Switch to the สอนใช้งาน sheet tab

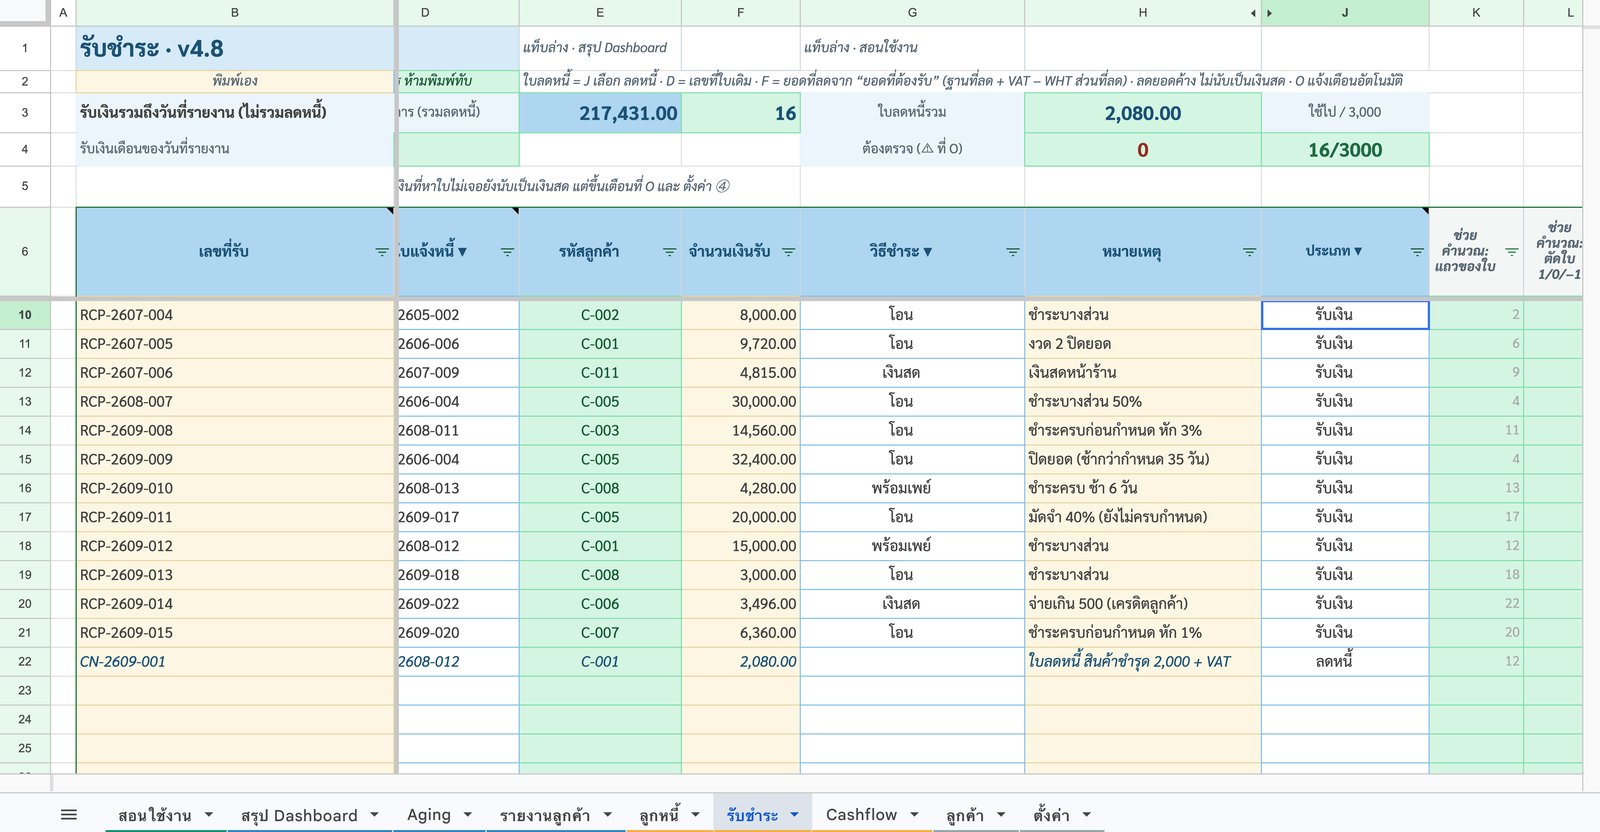pos(154,815)
